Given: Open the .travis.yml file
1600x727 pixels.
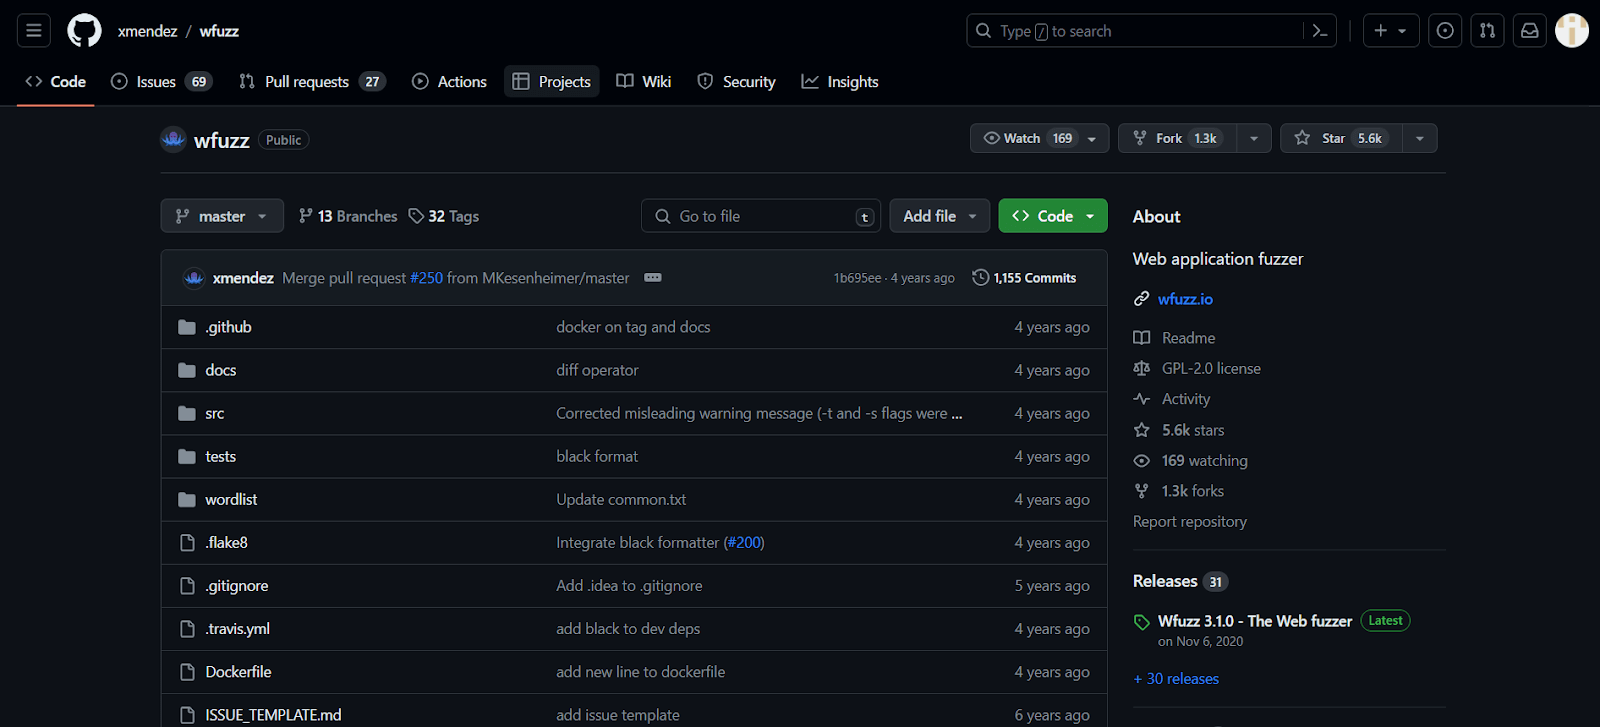Looking at the screenshot, I should click(237, 628).
